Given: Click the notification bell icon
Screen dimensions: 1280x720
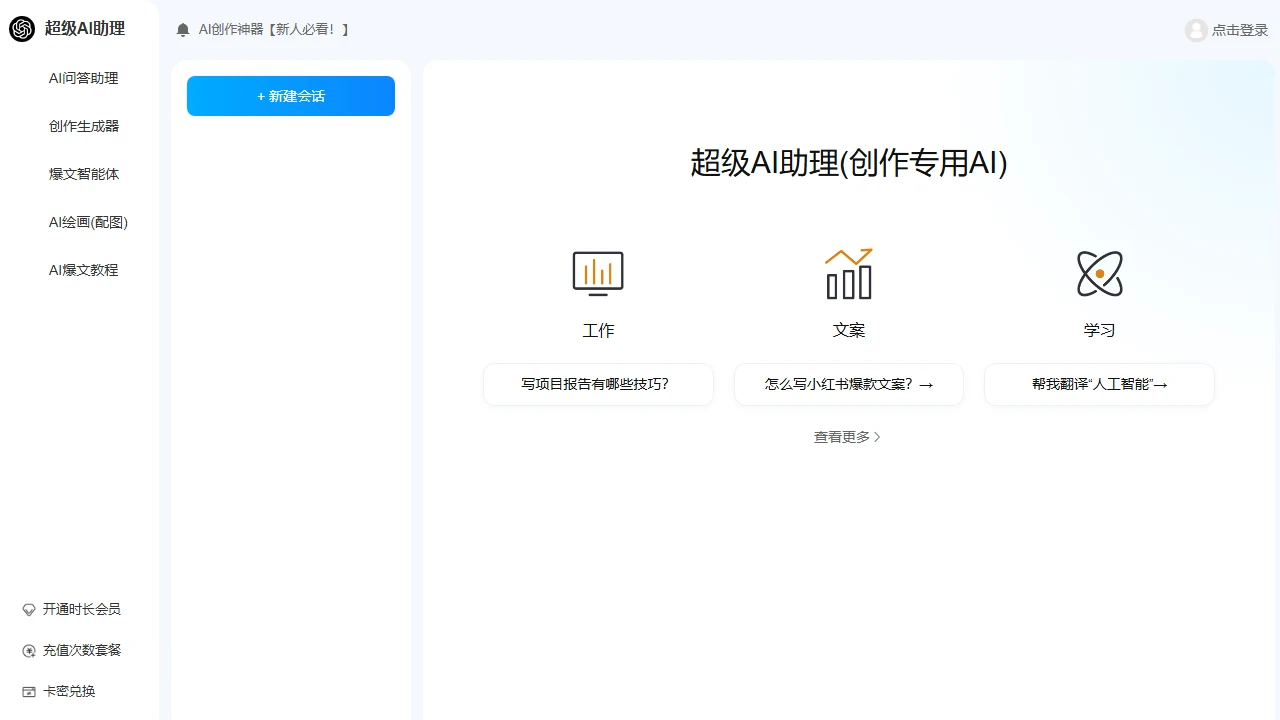Looking at the screenshot, I should [x=182, y=29].
